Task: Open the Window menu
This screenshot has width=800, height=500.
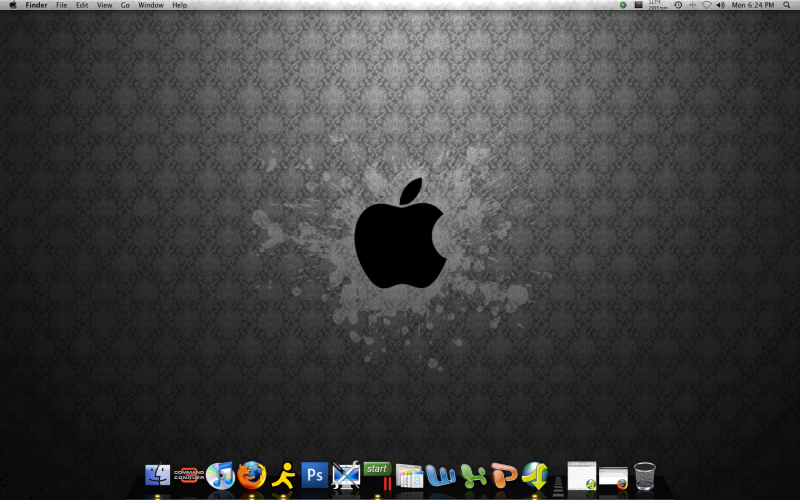Action: pyautogui.click(x=151, y=5)
